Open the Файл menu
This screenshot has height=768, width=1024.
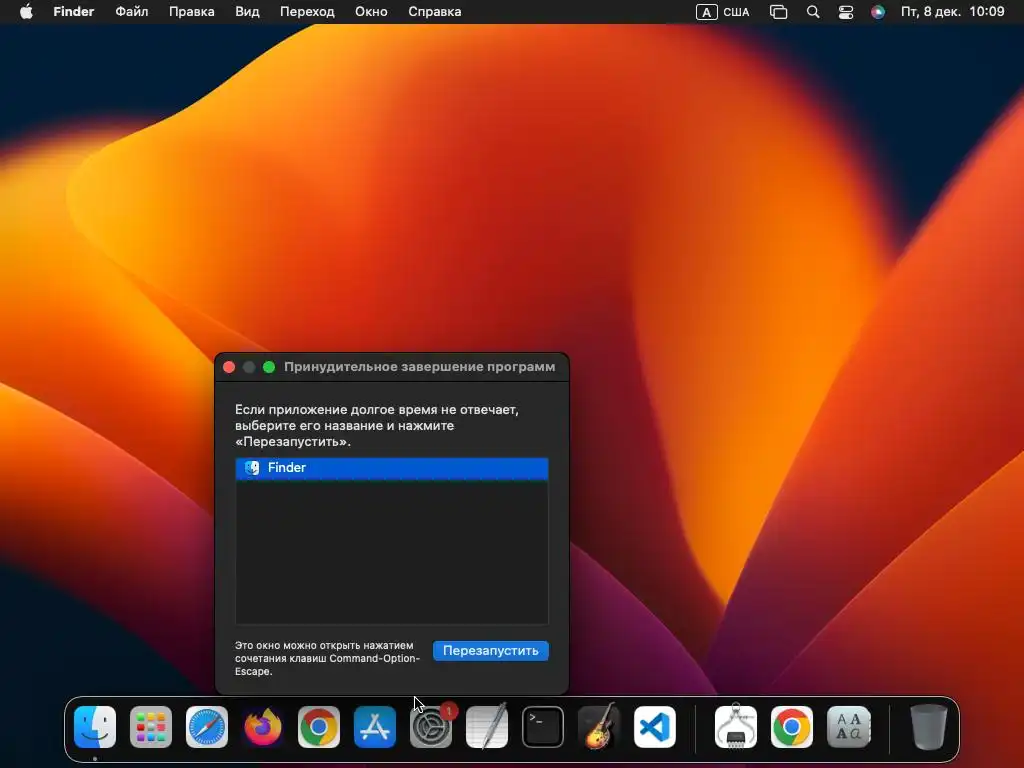(x=132, y=12)
